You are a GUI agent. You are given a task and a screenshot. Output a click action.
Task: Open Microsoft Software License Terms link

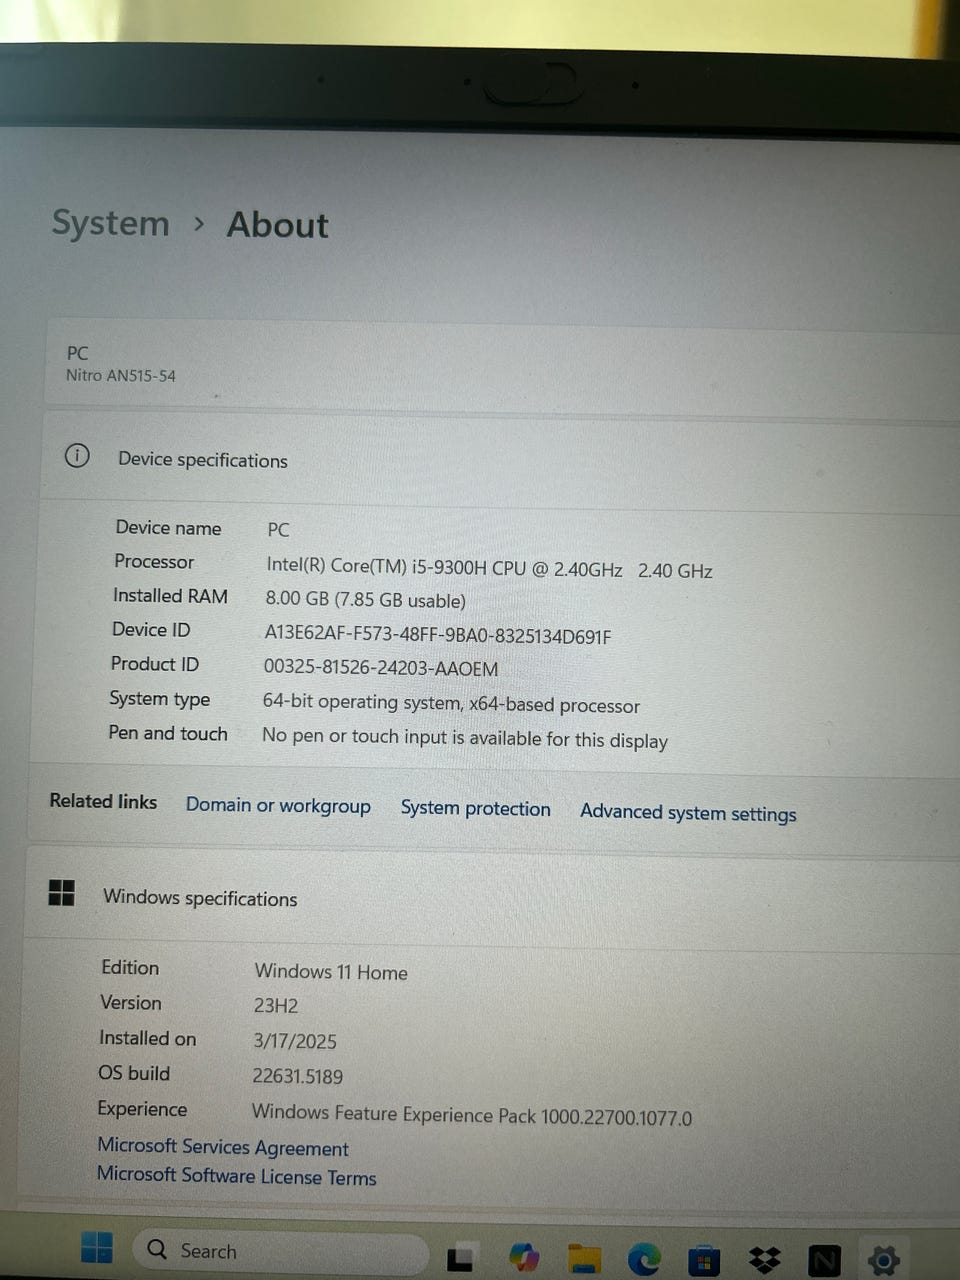pos(237,1176)
